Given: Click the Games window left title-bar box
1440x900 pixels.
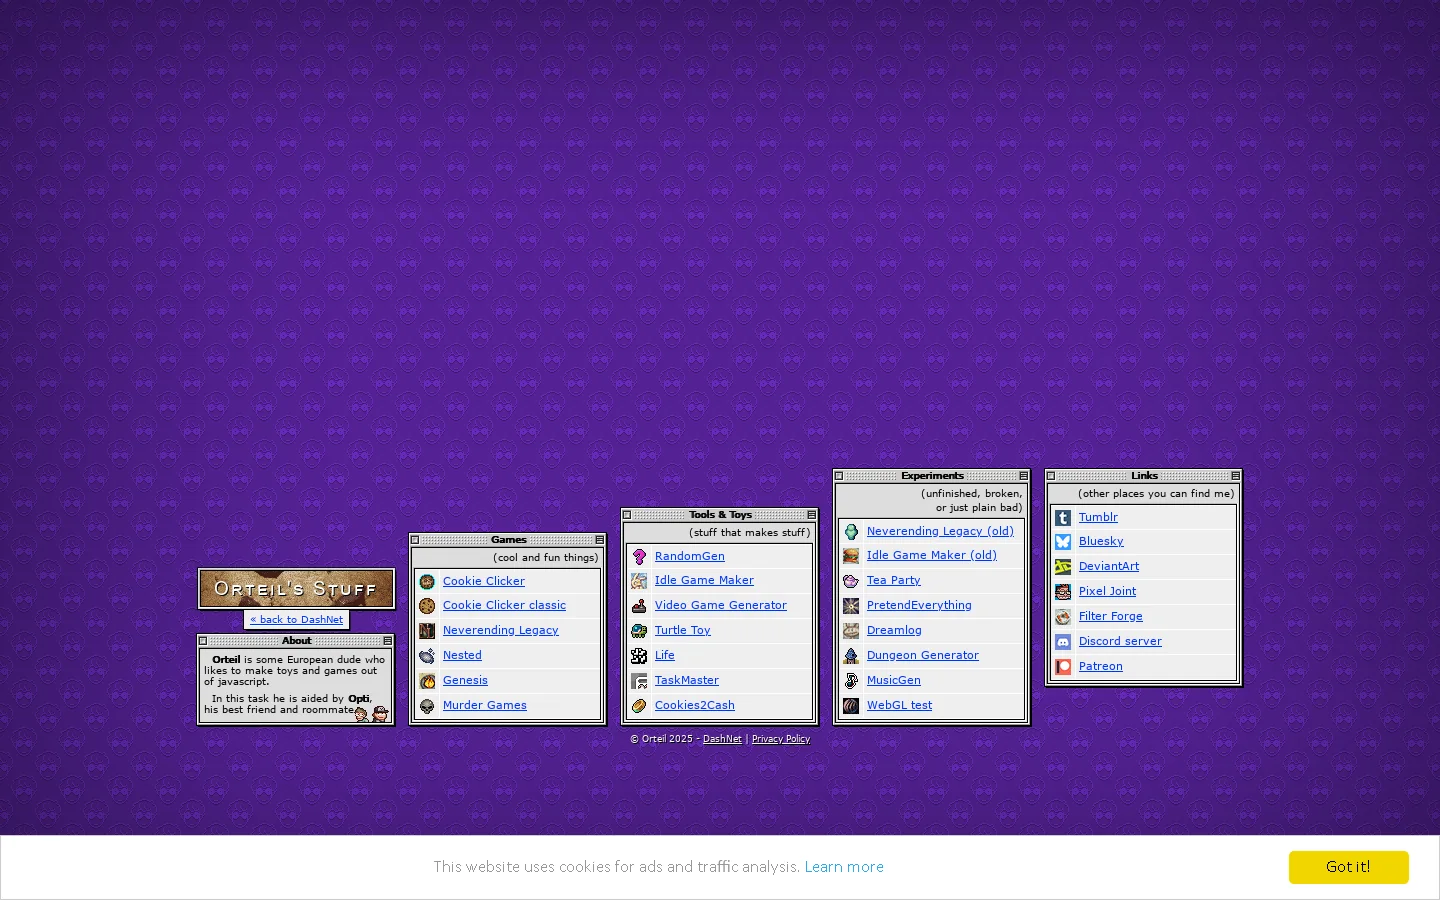Looking at the screenshot, I should click(415, 540).
